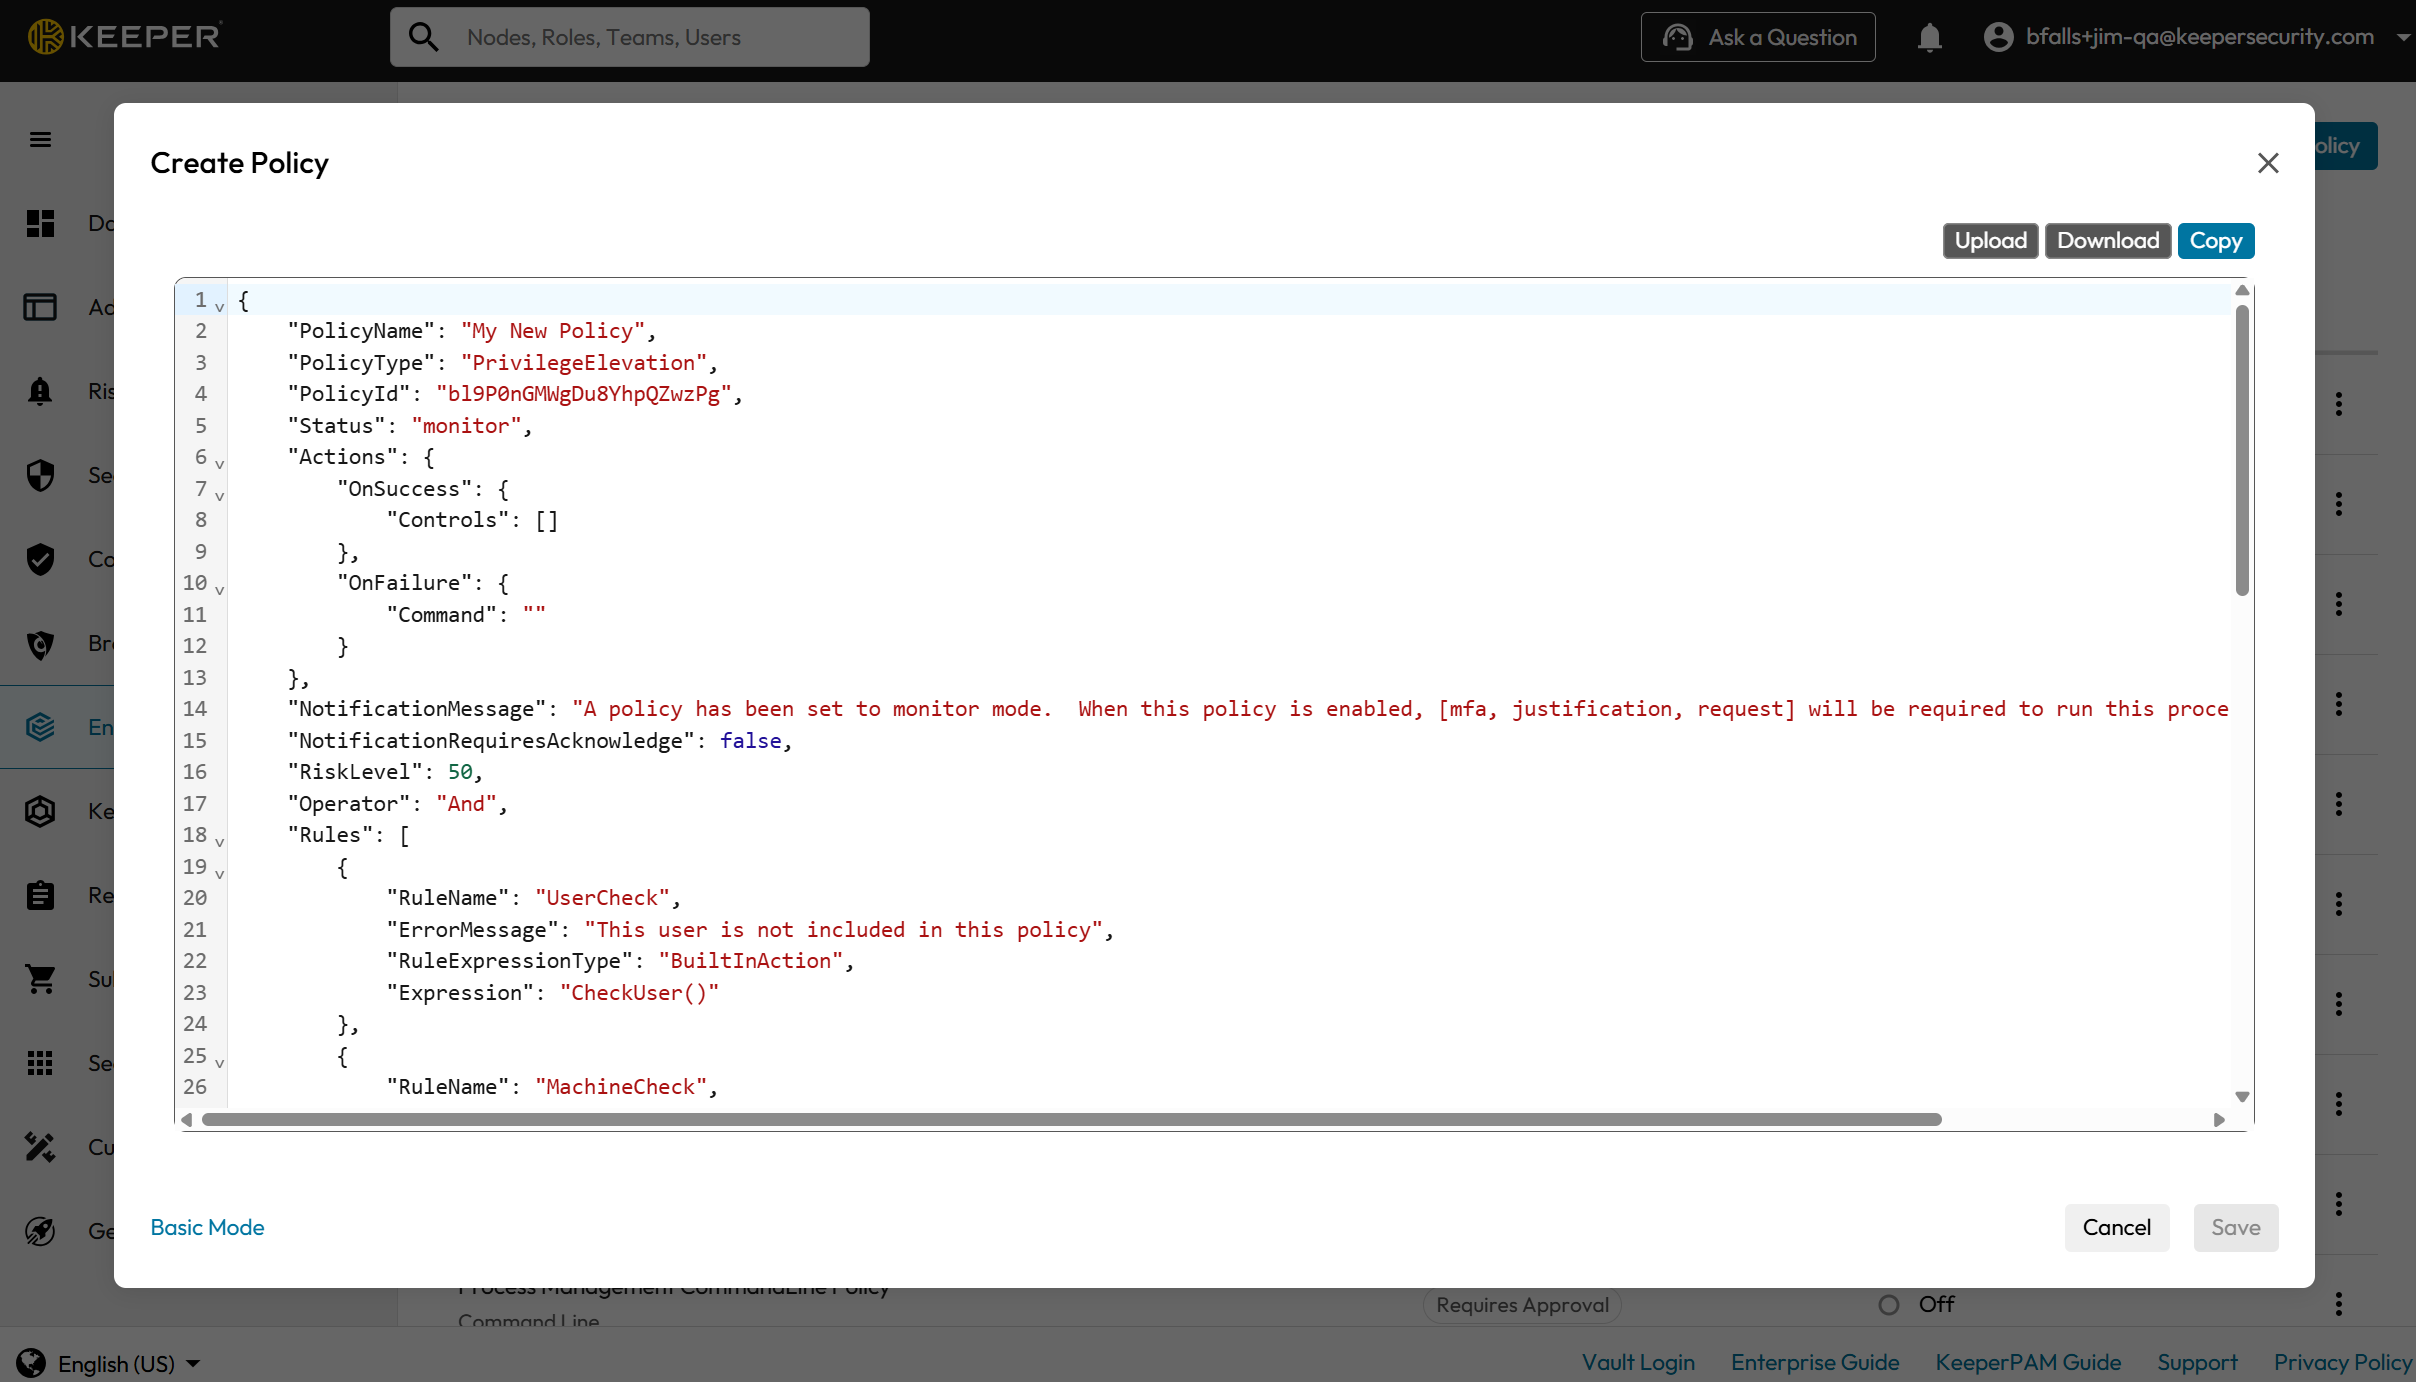2416x1382 pixels.
Task: Click the Requires Approval tag
Action: 1522,1304
